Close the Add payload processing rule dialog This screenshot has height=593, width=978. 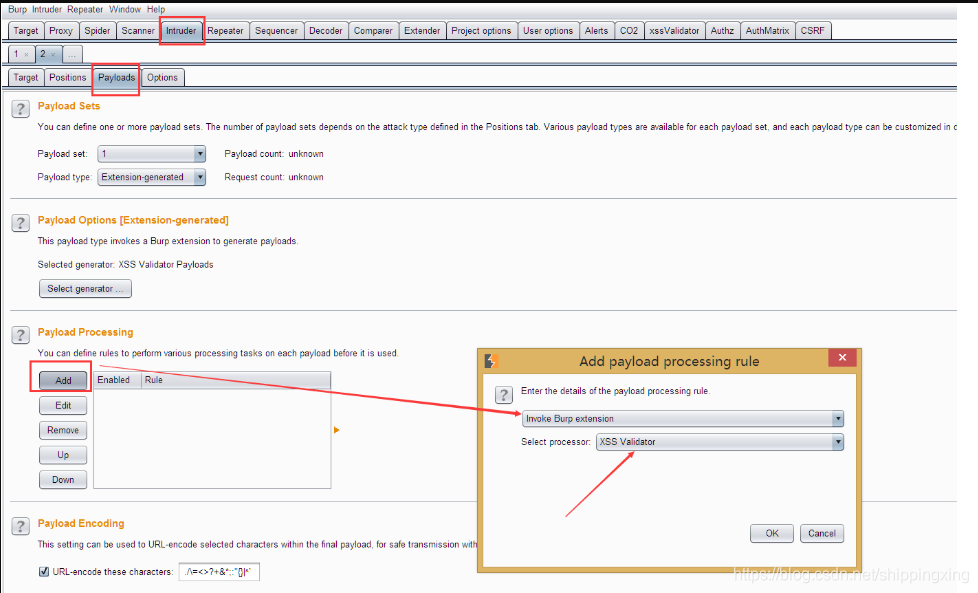[842, 357]
